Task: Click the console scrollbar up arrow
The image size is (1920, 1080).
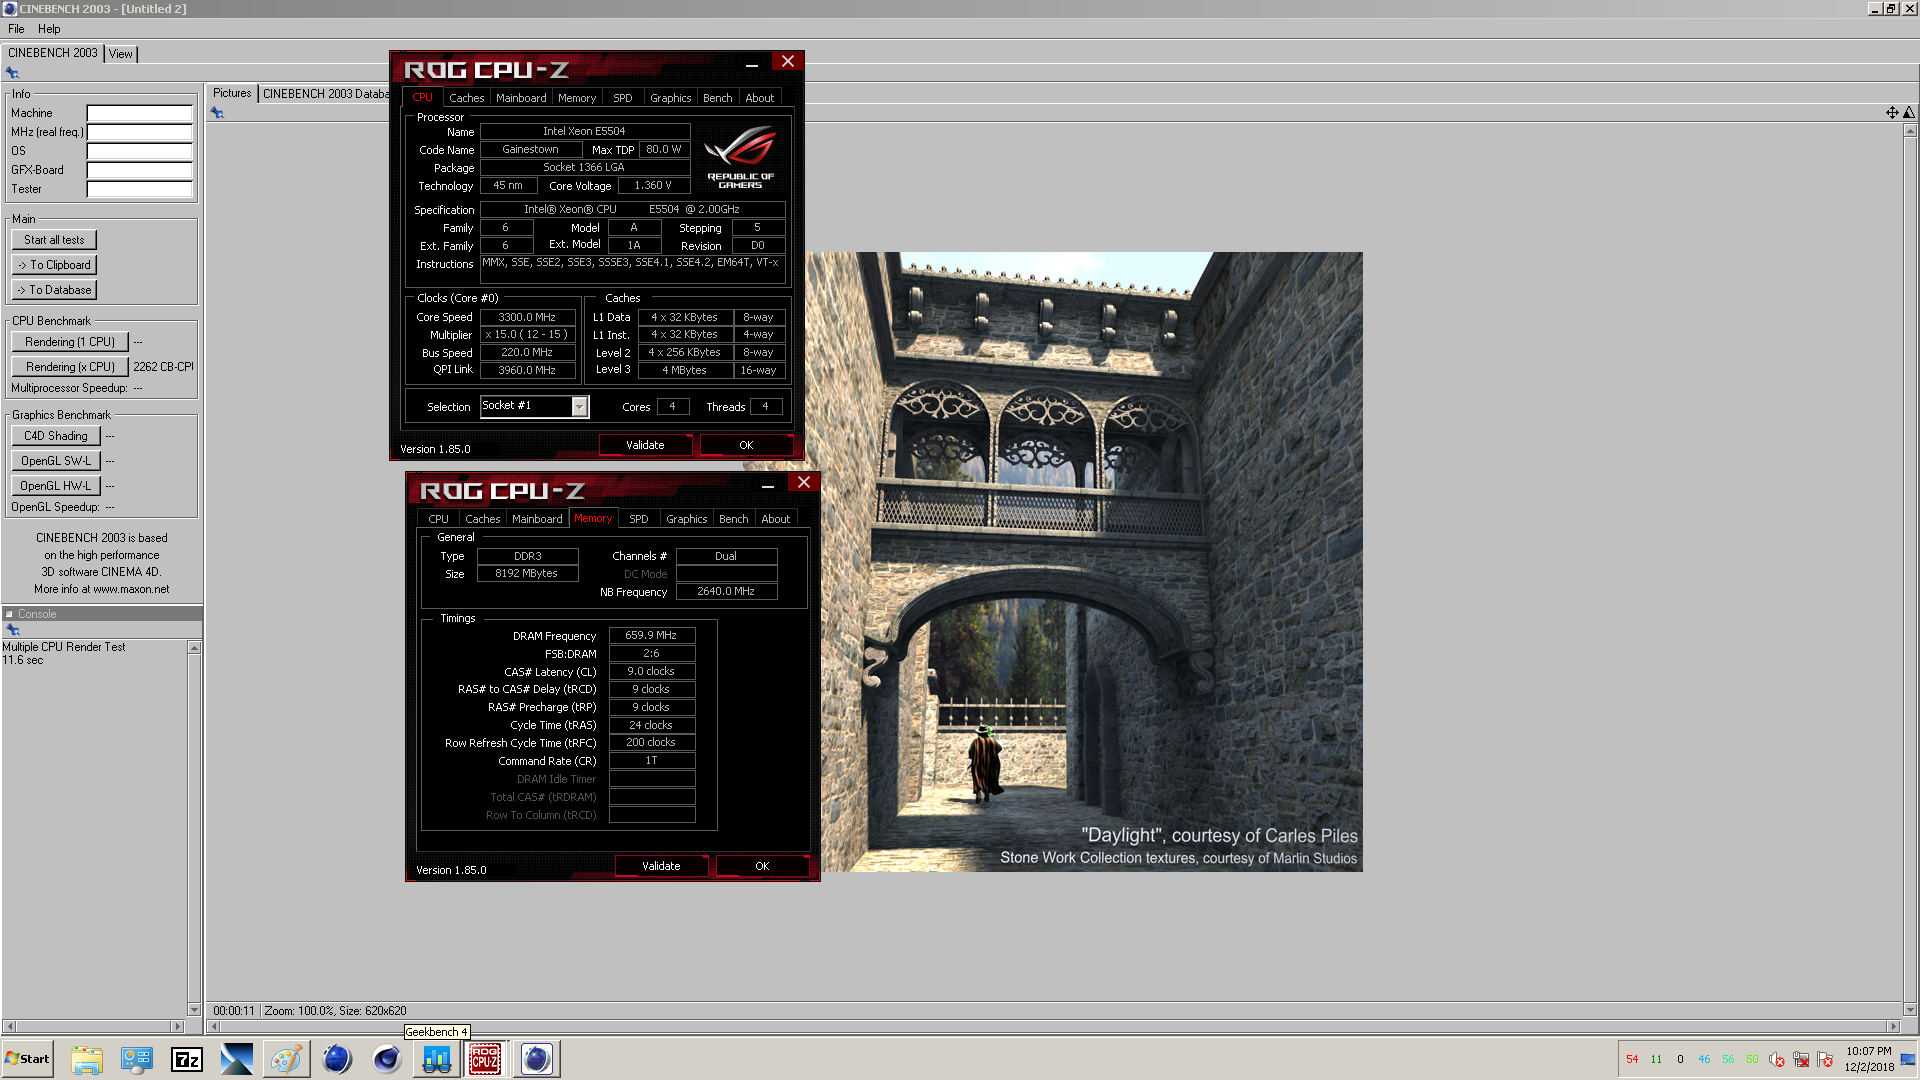Action: click(194, 648)
